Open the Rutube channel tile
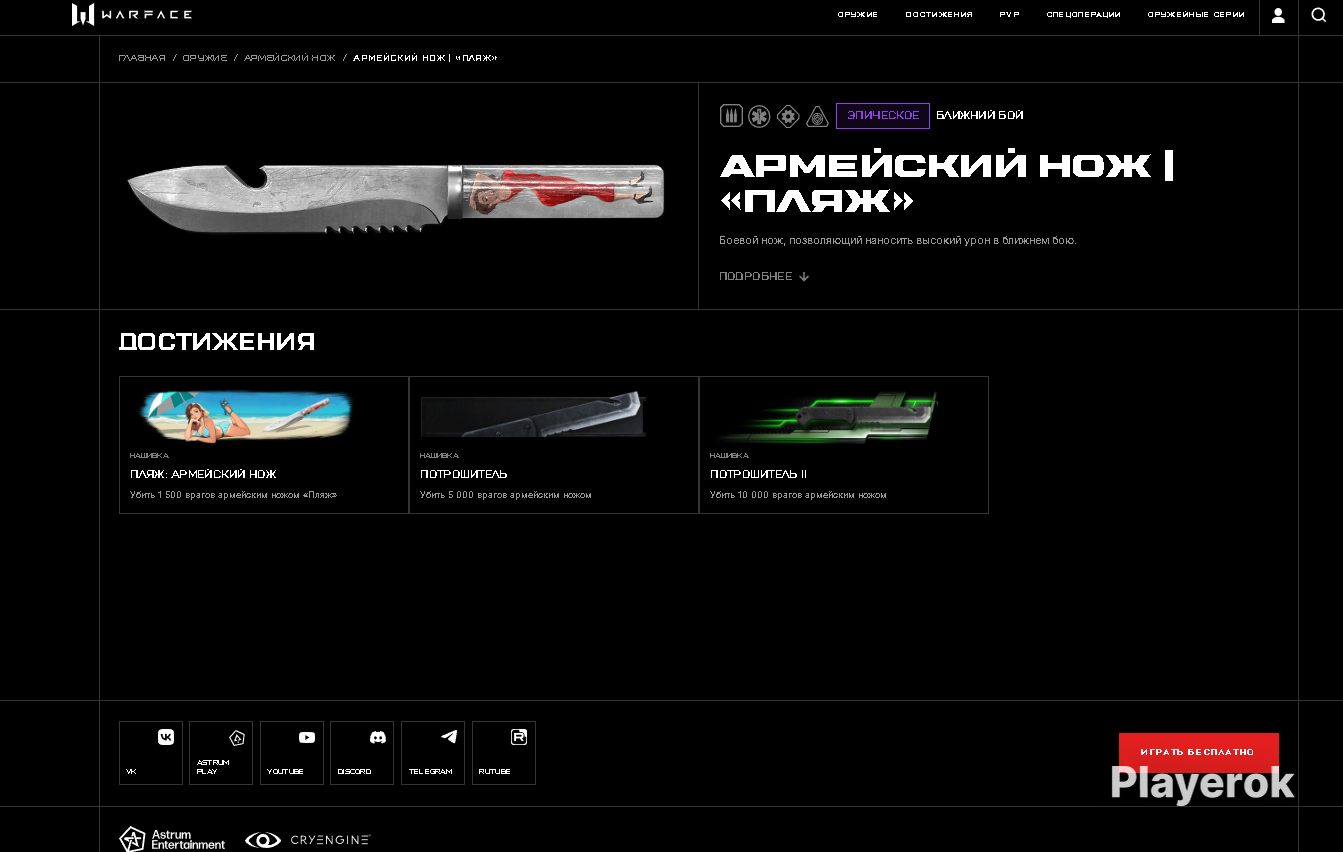This screenshot has width=1343, height=852. point(504,753)
